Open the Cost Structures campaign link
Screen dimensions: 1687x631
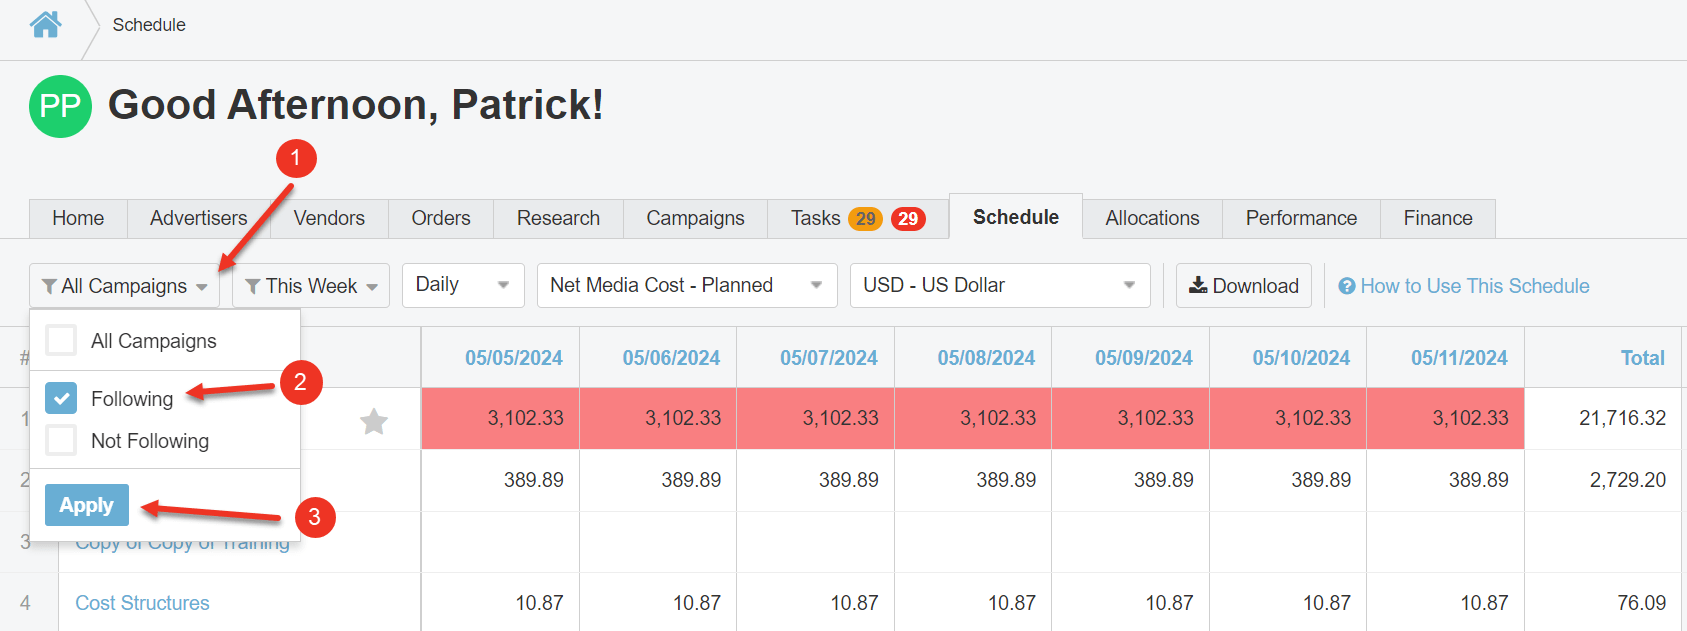tap(142, 603)
